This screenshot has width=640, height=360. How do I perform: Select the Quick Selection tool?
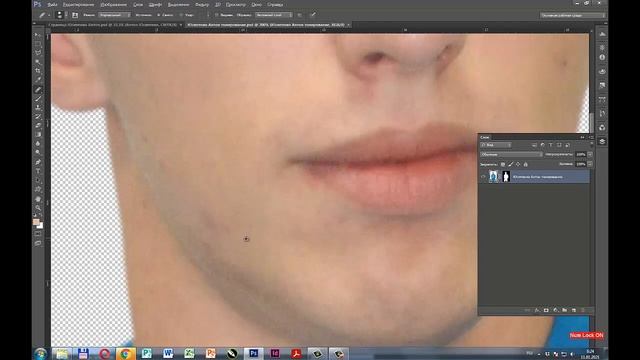[x=38, y=62]
